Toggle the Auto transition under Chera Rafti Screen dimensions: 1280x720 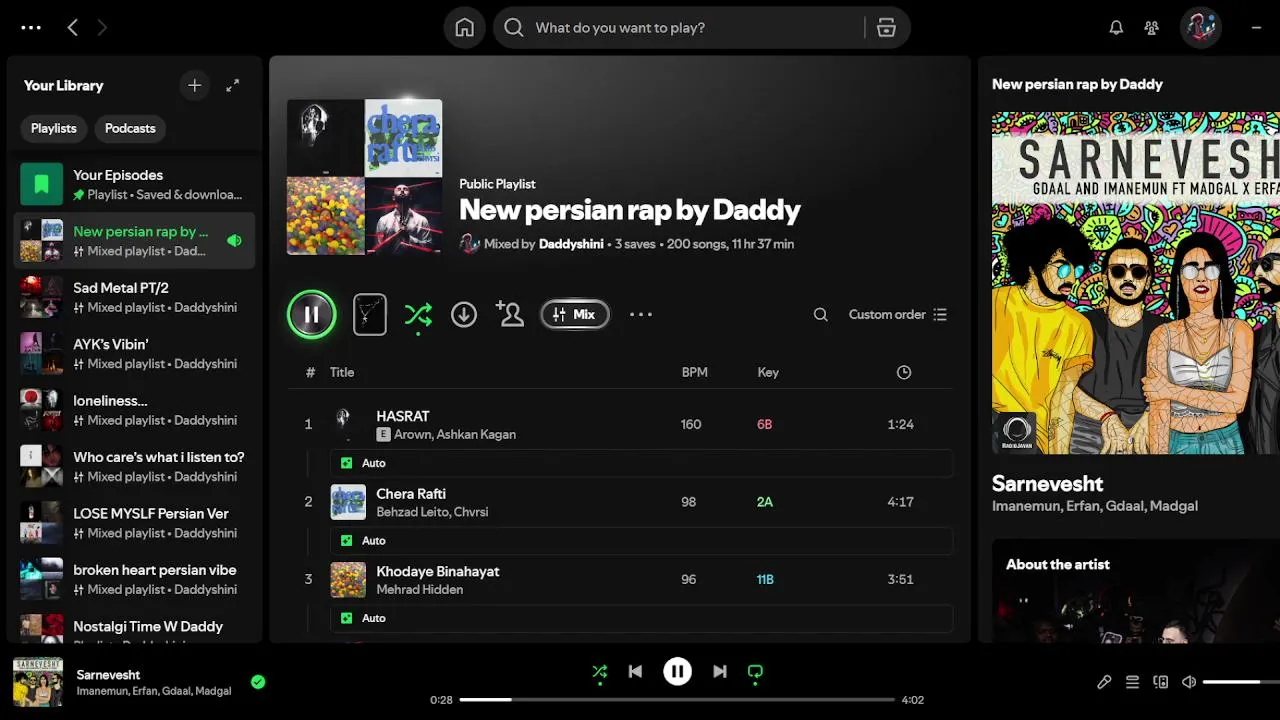click(641, 540)
